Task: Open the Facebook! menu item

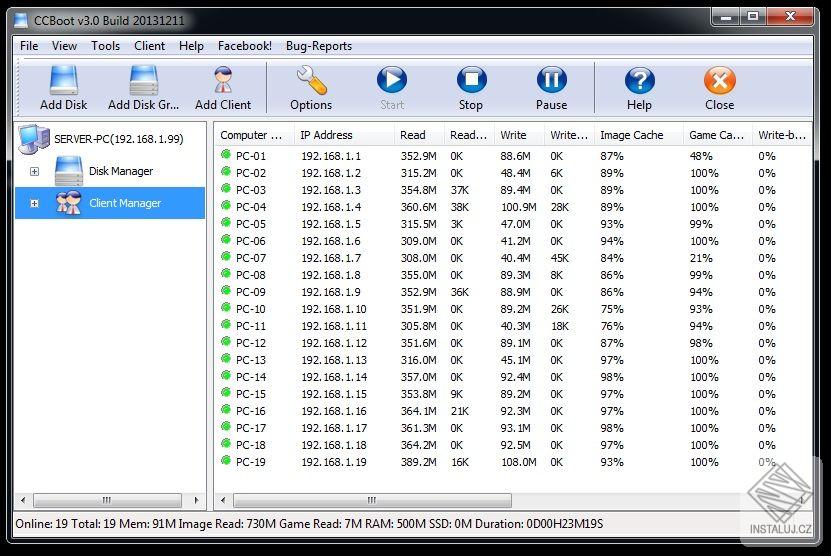Action: point(245,46)
